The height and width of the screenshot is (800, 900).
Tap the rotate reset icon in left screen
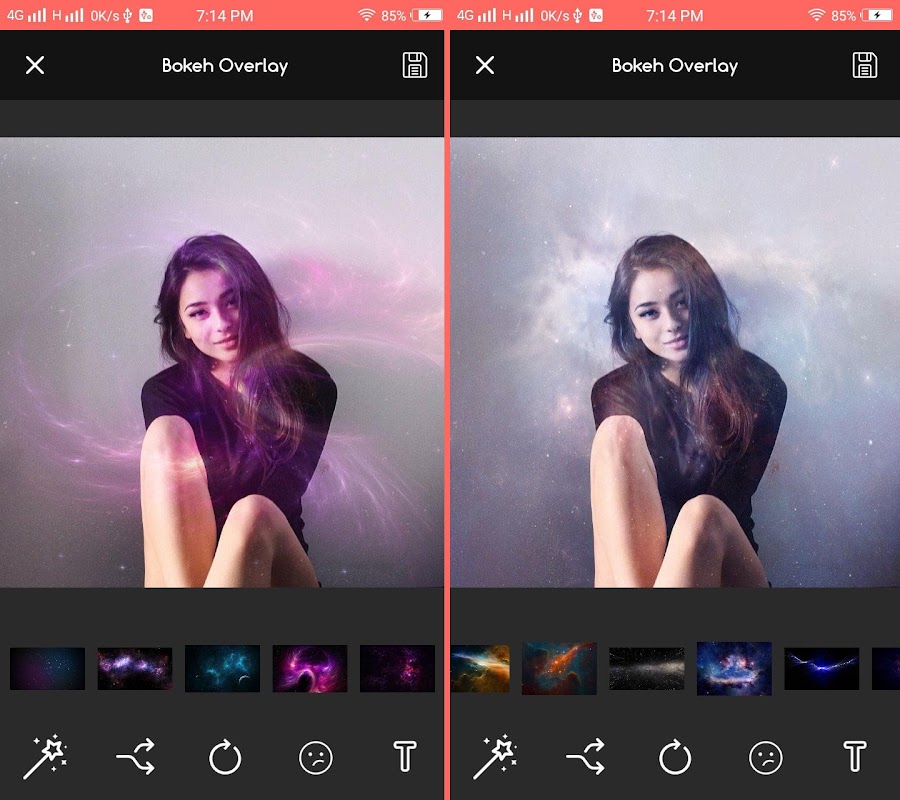[x=225, y=756]
